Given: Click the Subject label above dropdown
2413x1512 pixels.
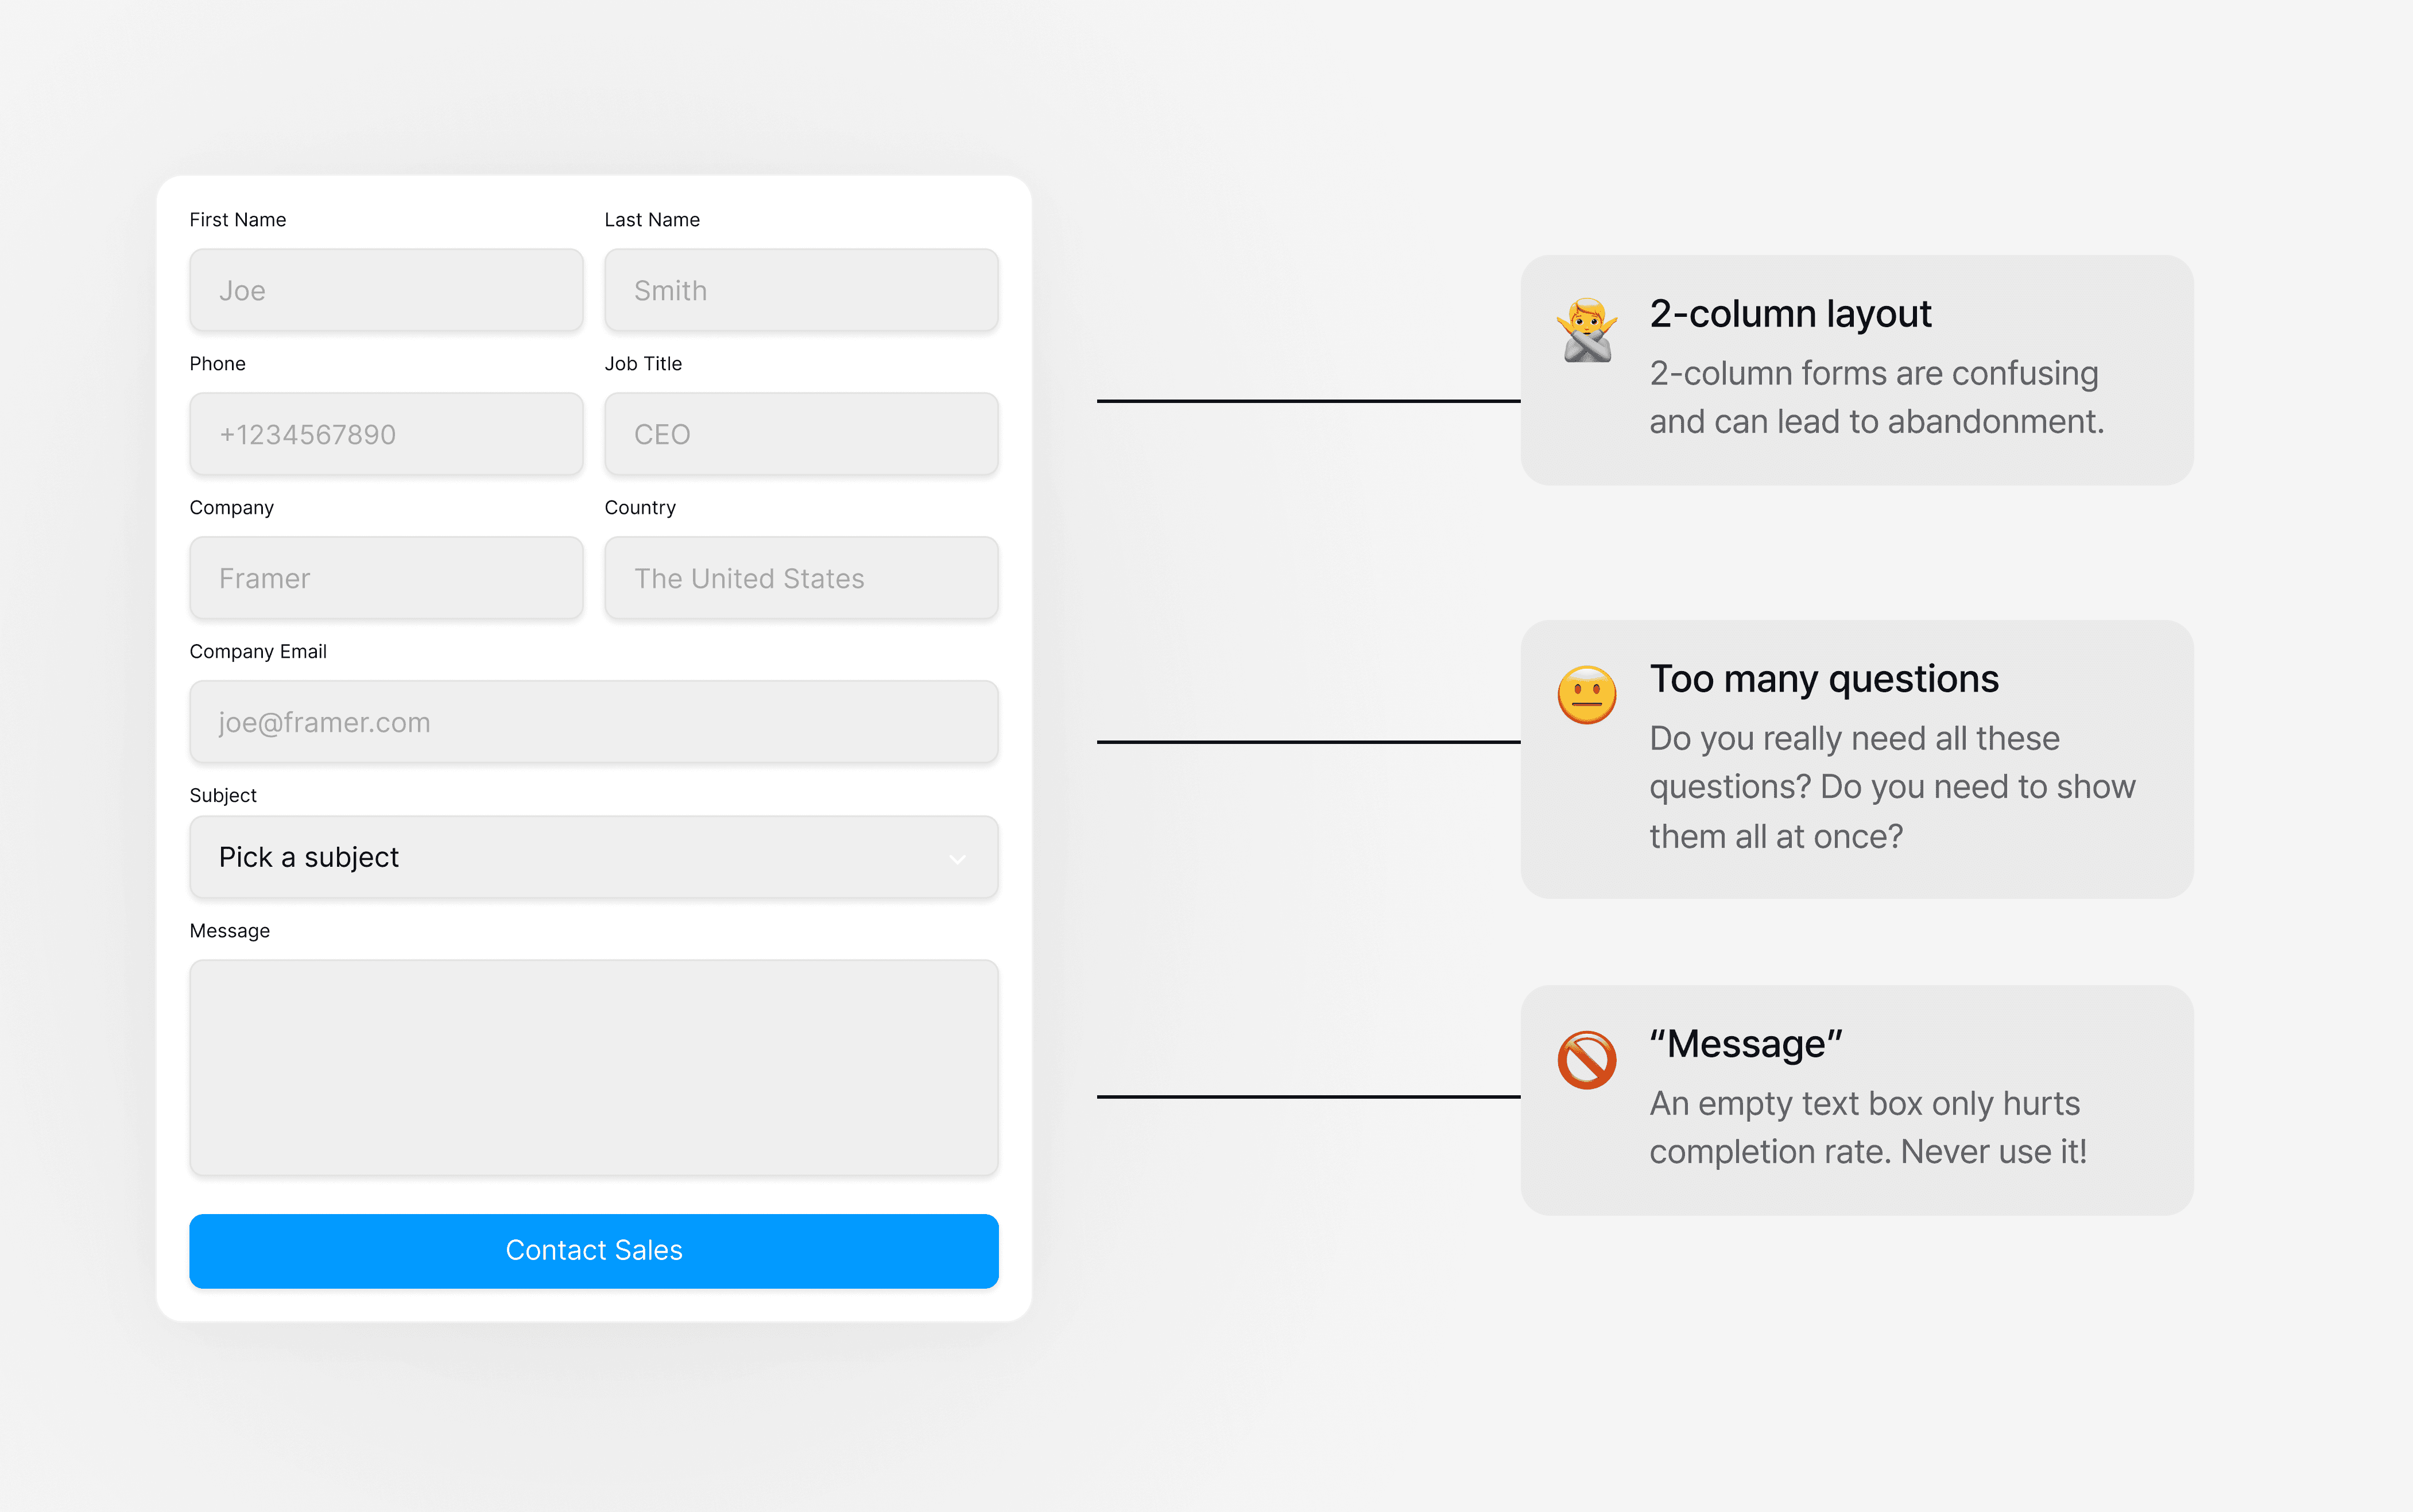Looking at the screenshot, I should 223,796.
